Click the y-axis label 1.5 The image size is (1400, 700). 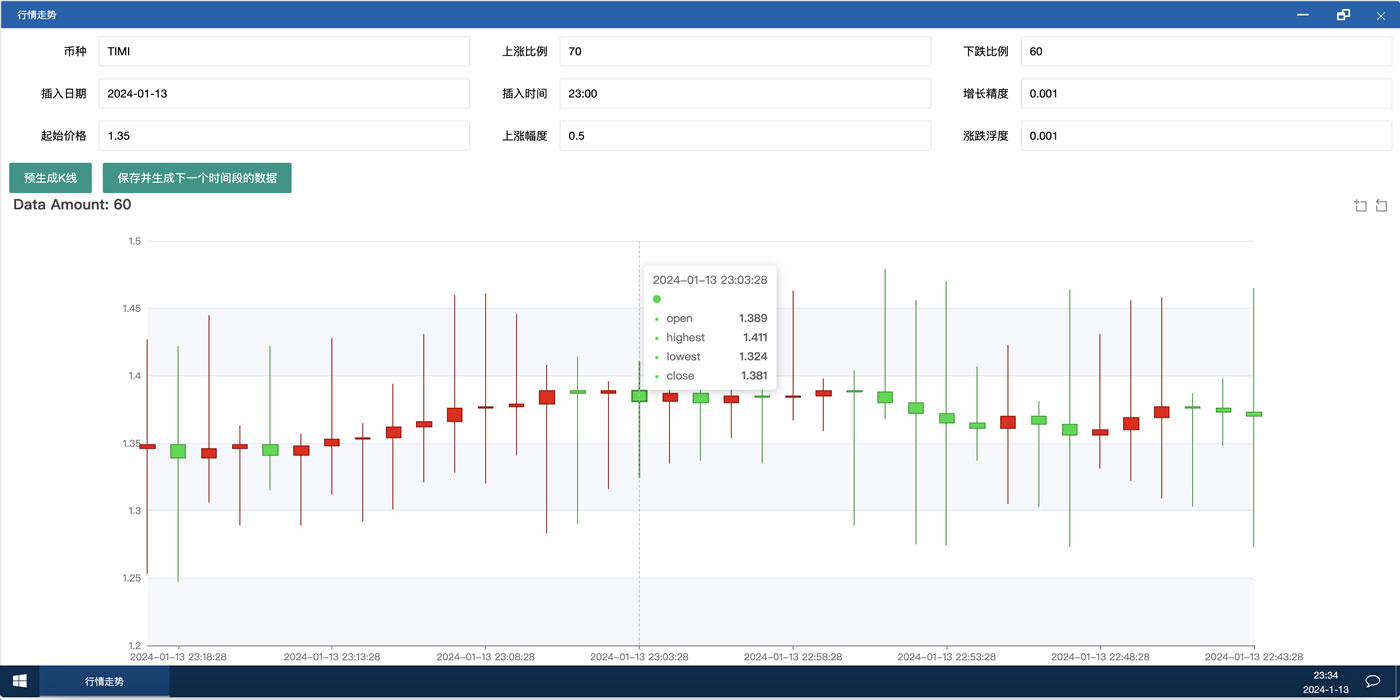coord(135,241)
